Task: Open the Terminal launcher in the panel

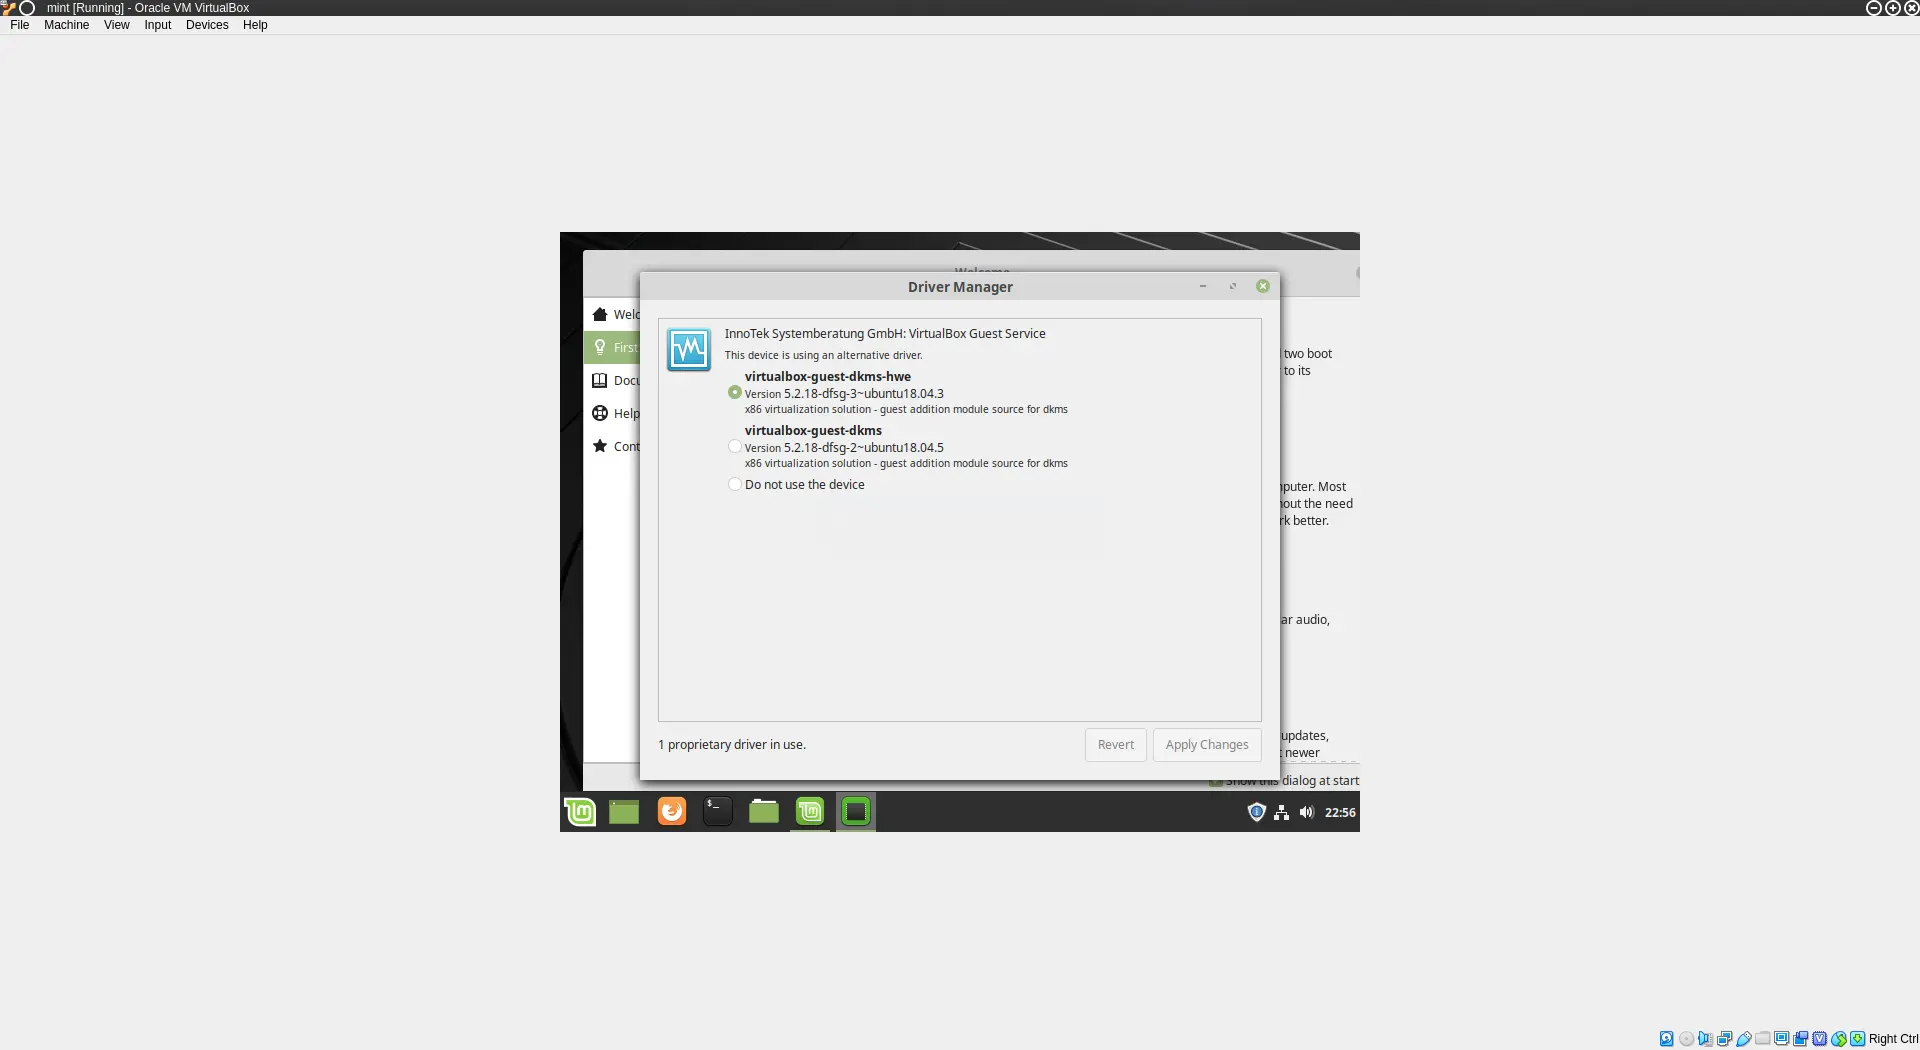Action: tap(717, 811)
